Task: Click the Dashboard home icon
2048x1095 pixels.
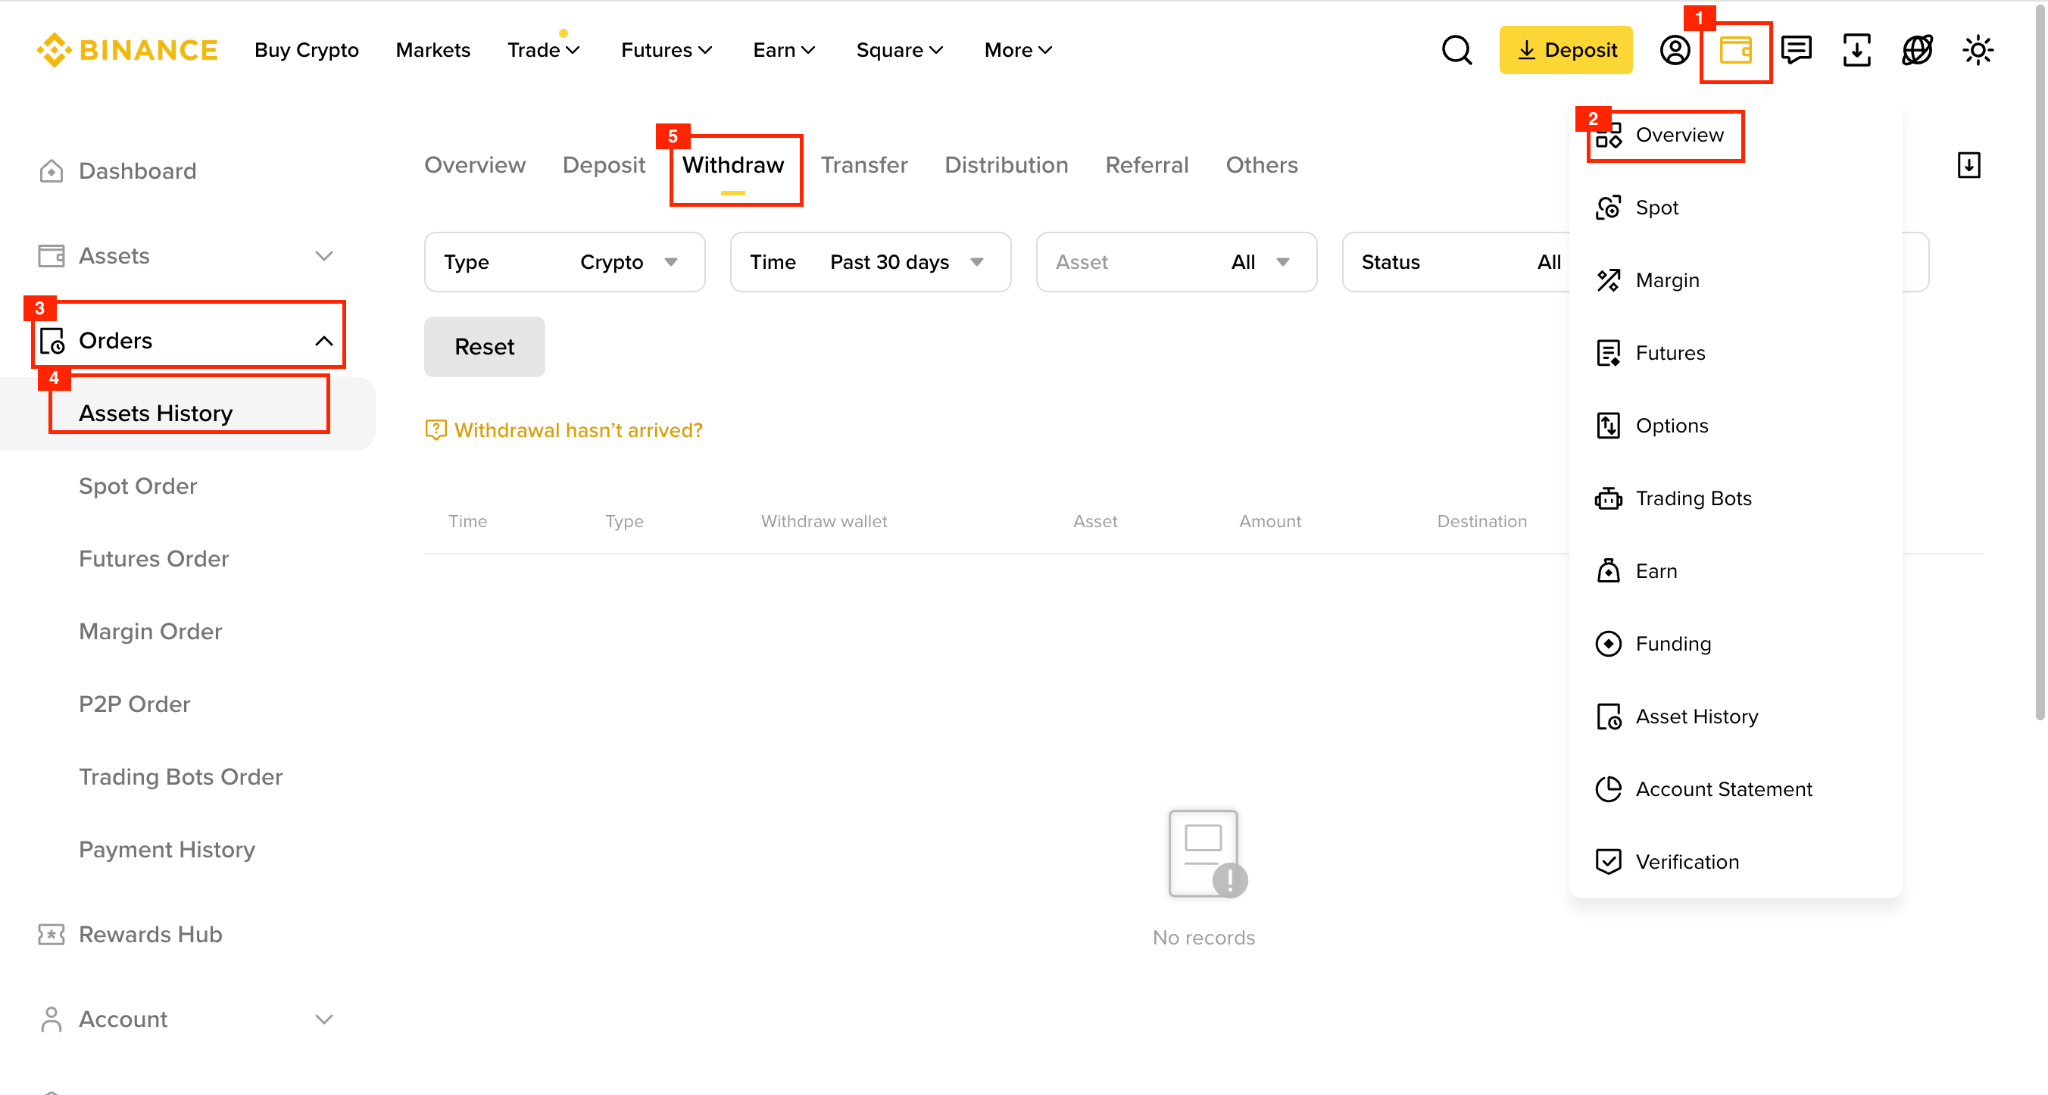Action: [51, 171]
